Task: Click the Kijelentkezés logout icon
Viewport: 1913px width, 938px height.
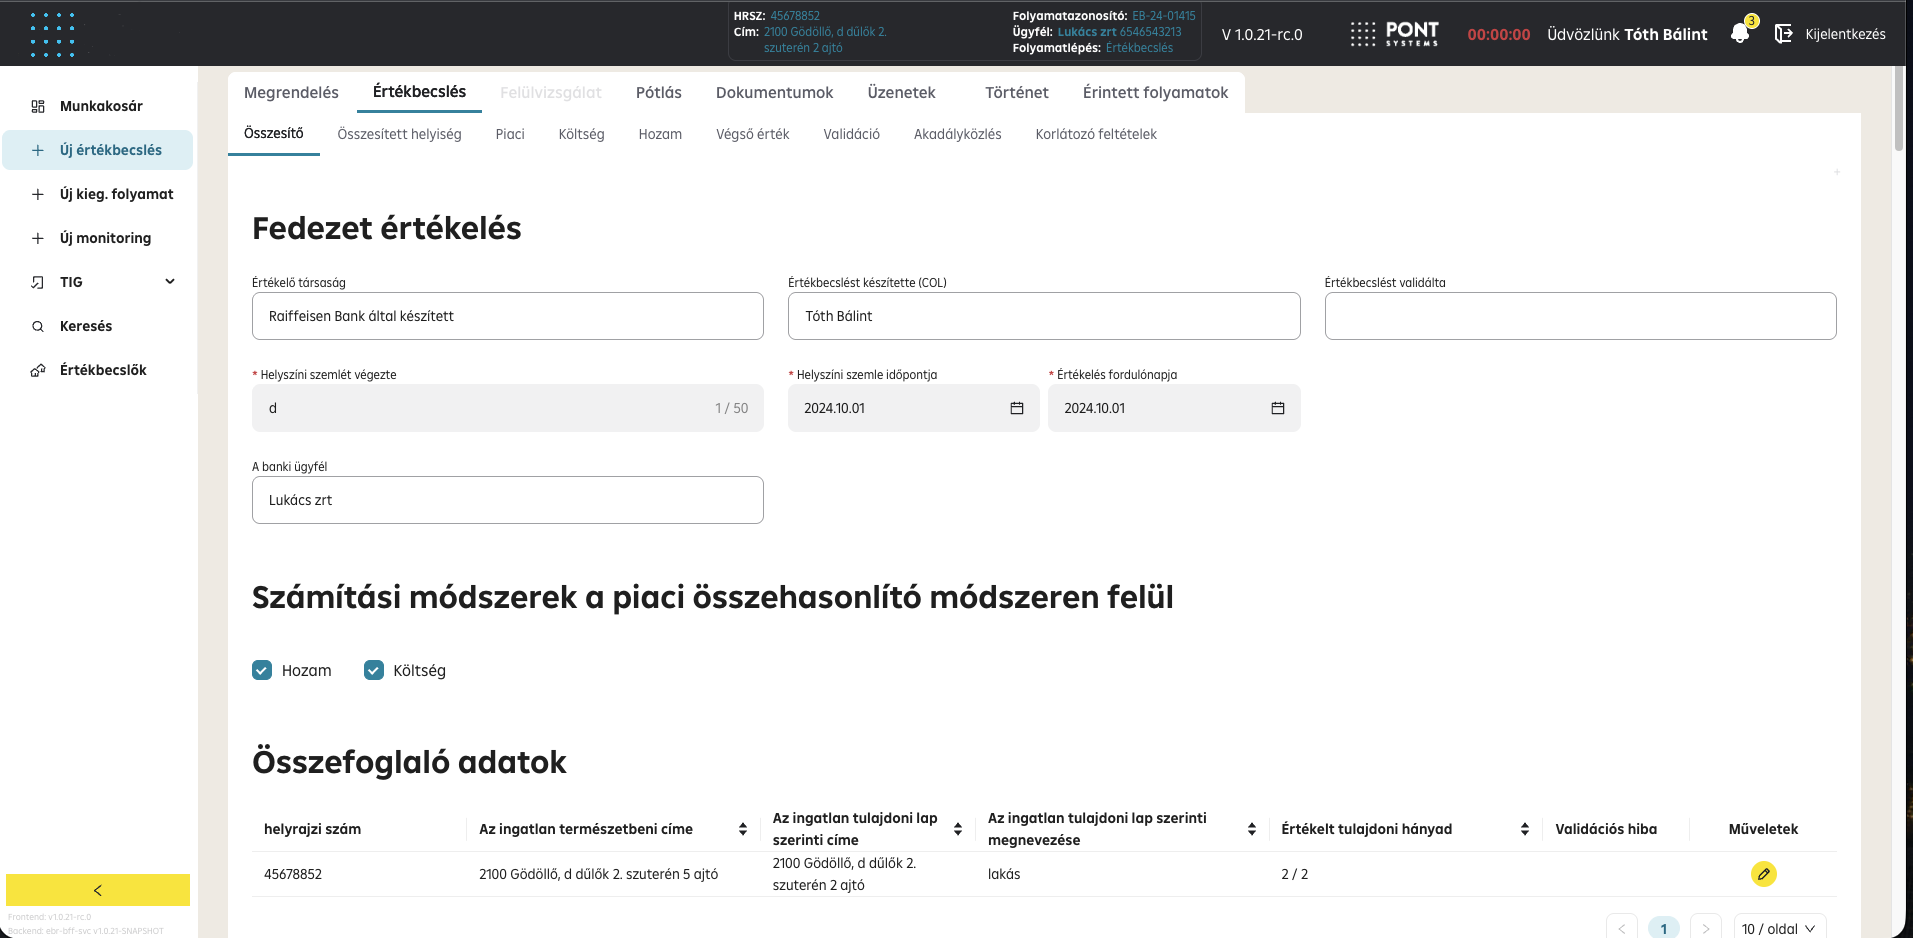Action: pyautogui.click(x=1783, y=34)
